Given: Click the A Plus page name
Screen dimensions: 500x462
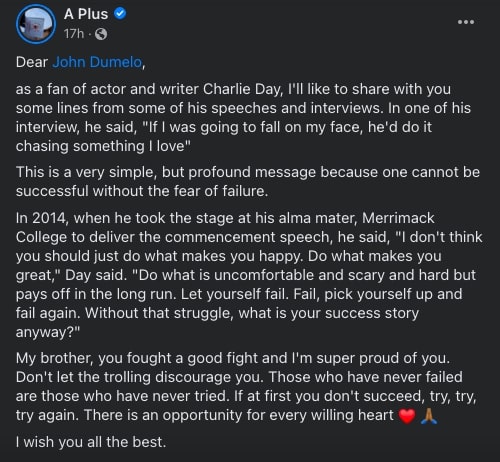Looking at the screenshot, I should pyautogui.click(x=86, y=14).
